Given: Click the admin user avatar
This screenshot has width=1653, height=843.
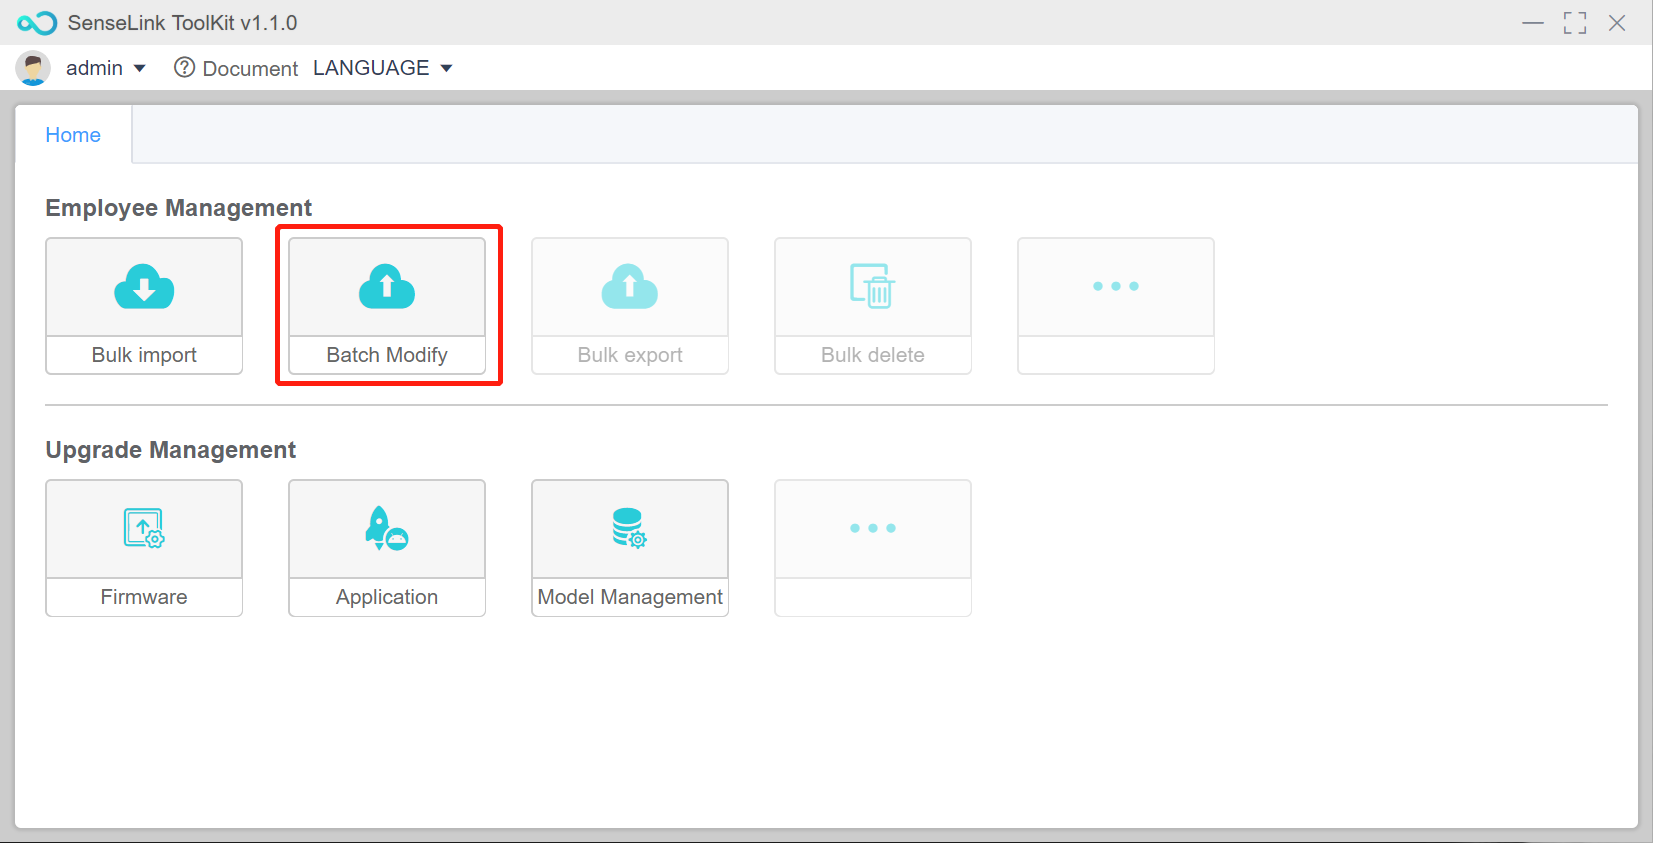Looking at the screenshot, I should click(x=33, y=68).
